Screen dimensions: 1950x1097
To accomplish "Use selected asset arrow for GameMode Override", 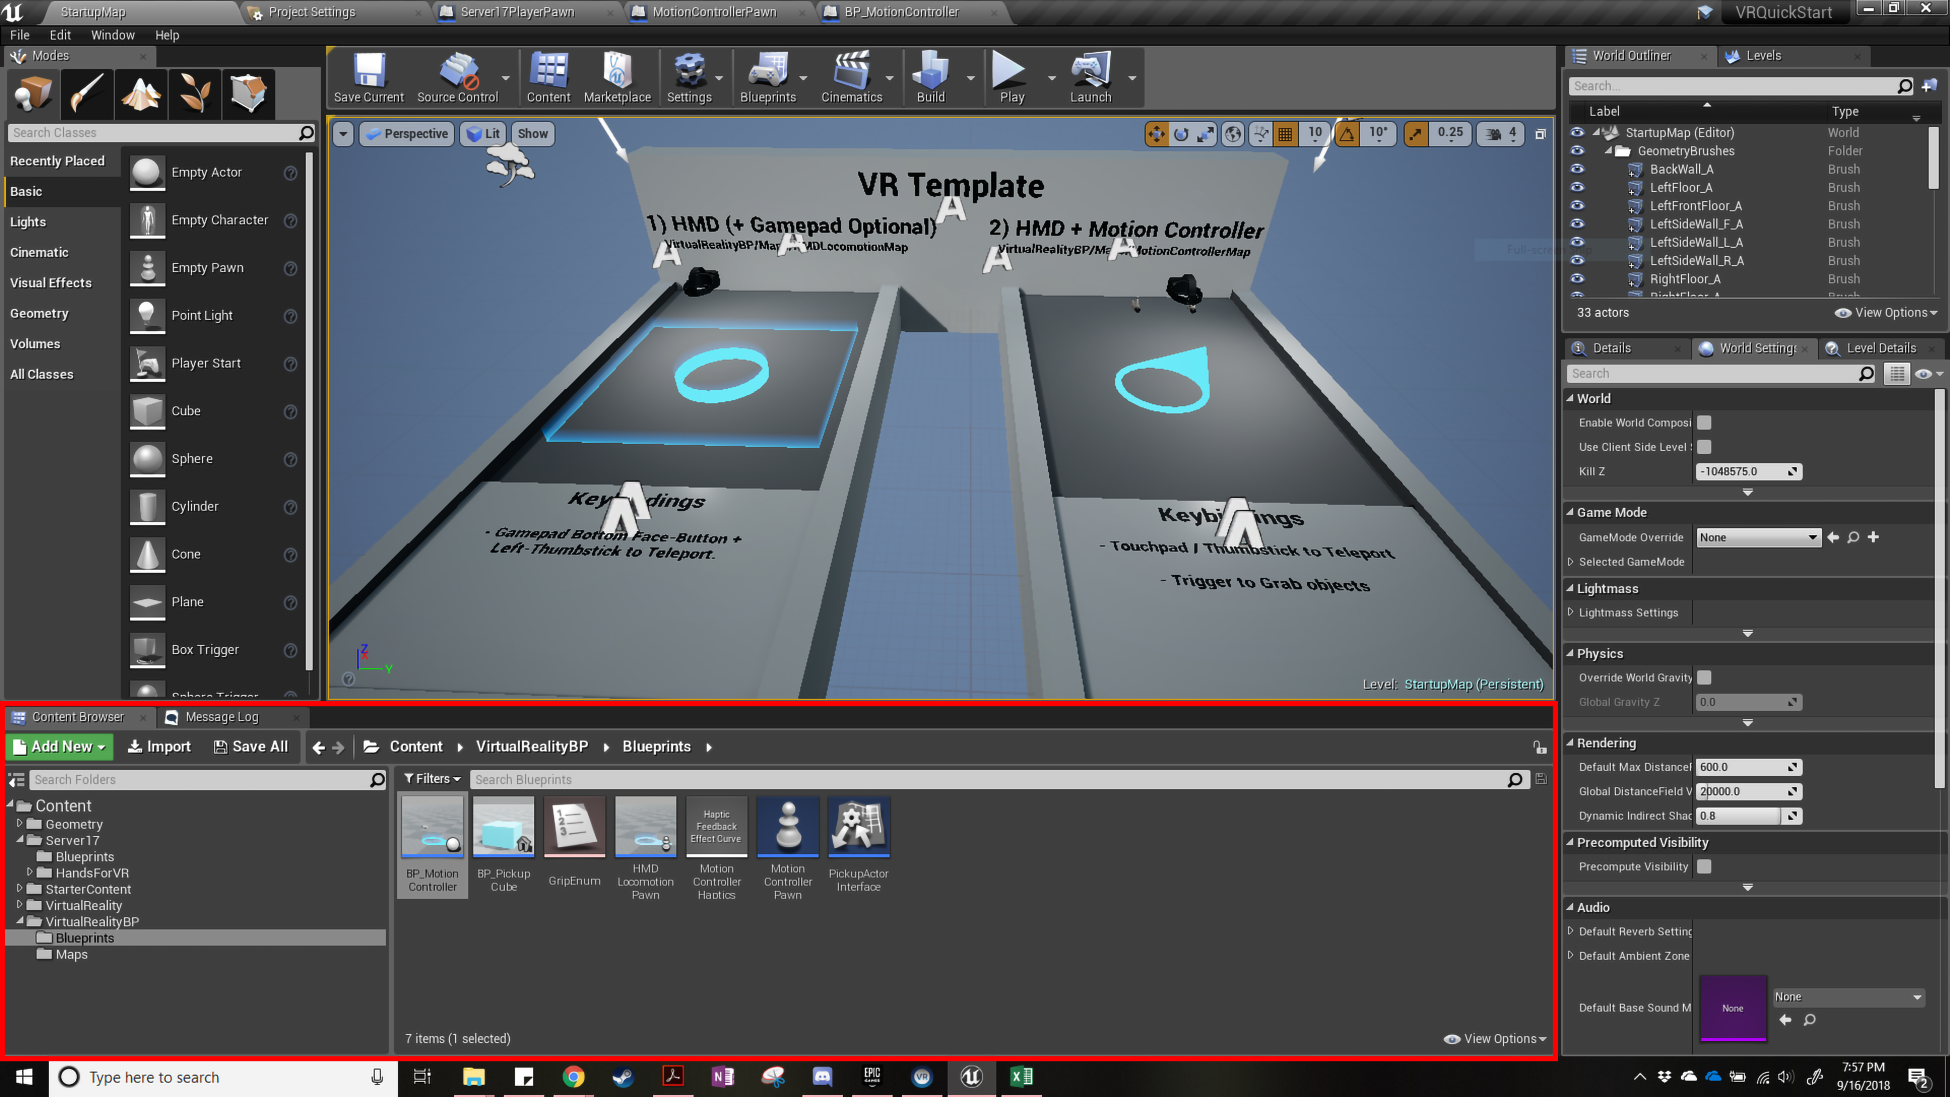I will coord(1833,538).
